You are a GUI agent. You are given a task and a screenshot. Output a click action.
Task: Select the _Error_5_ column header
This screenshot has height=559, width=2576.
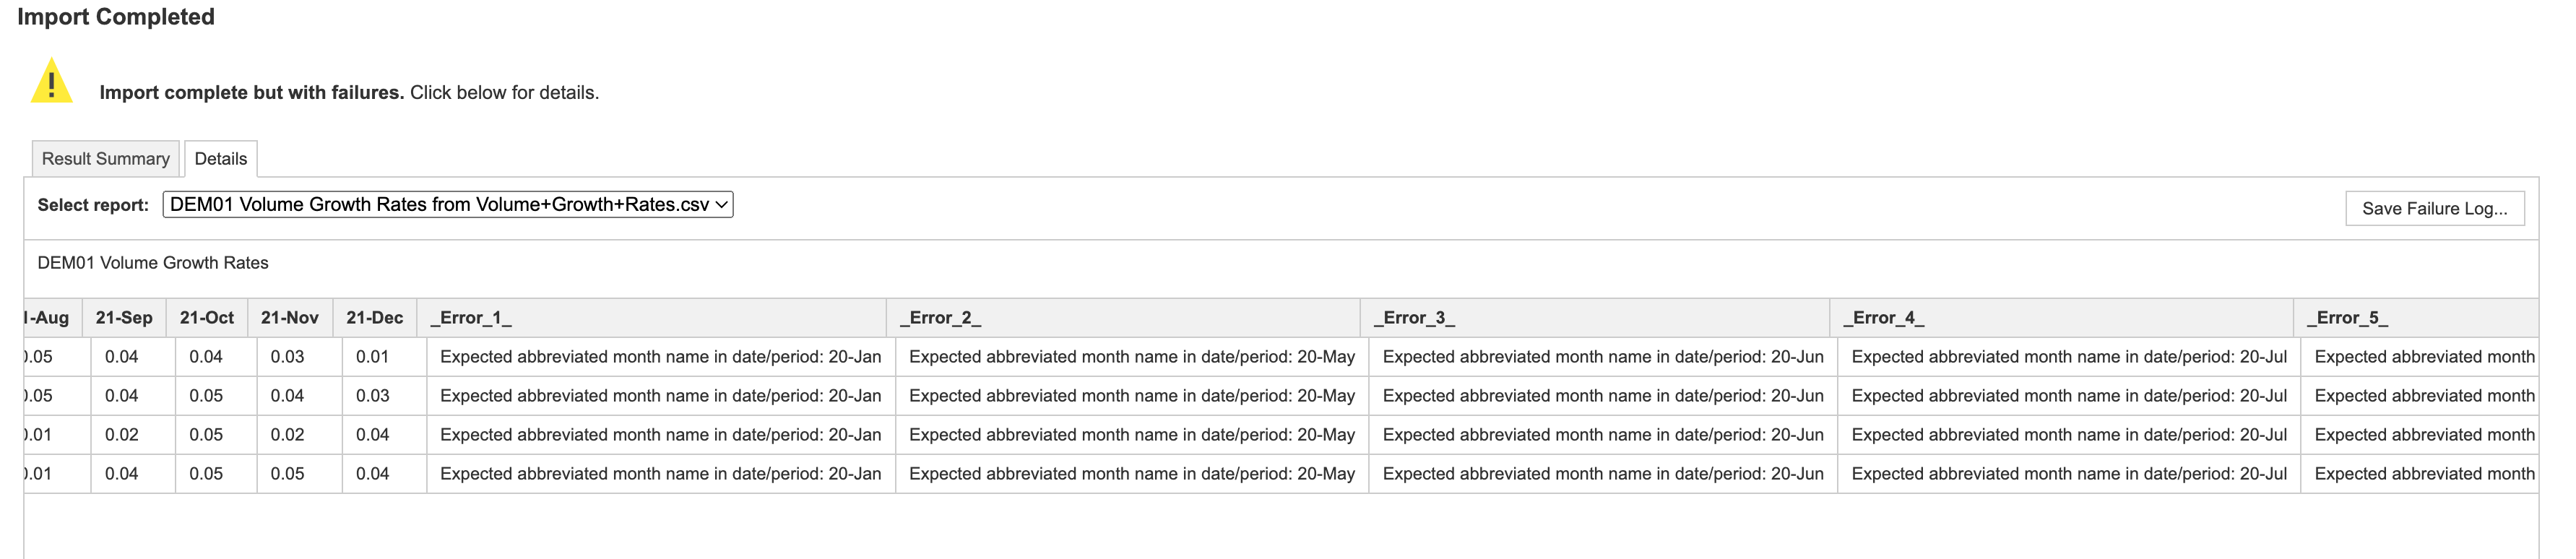[2416, 318]
